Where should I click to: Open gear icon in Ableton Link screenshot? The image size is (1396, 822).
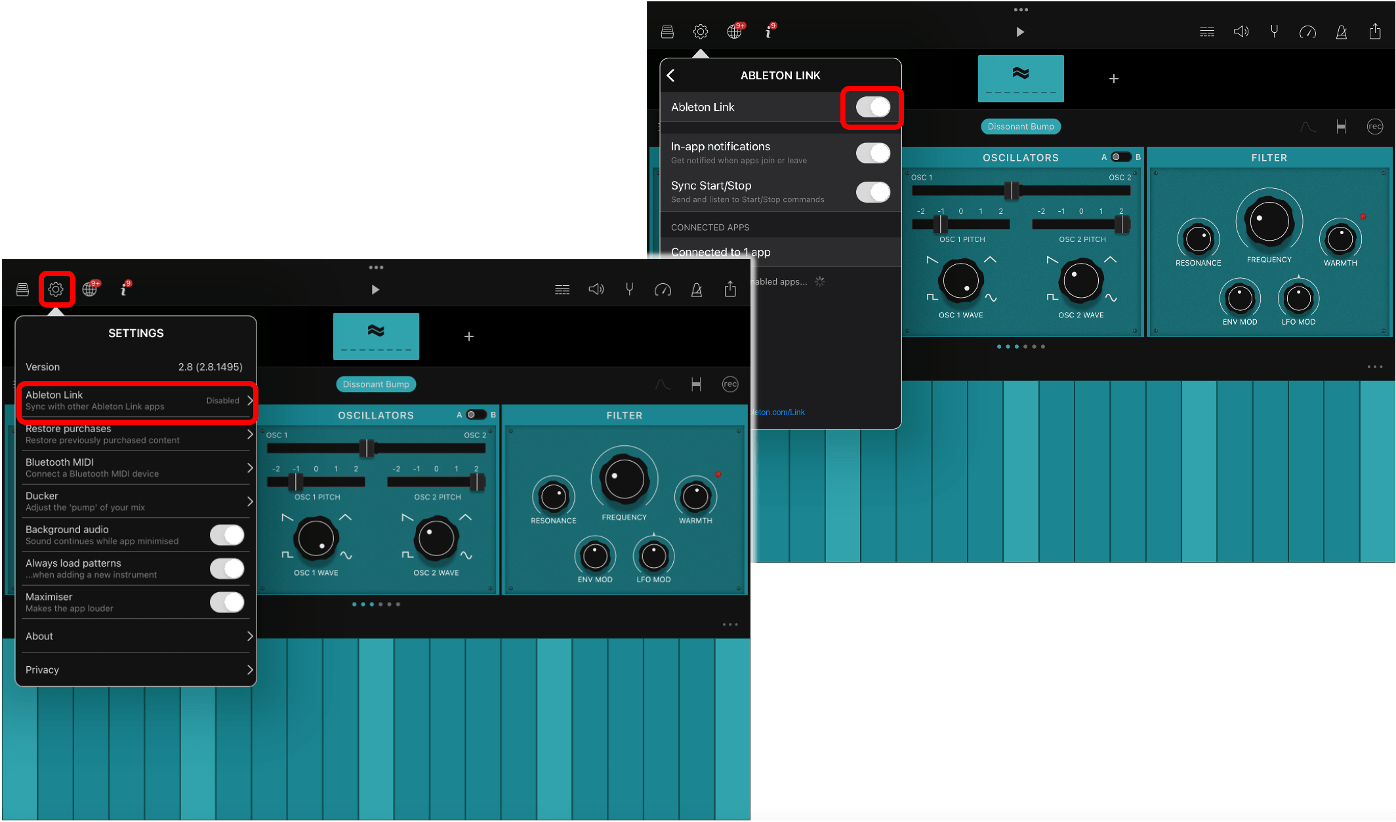pyautogui.click(x=700, y=32)
